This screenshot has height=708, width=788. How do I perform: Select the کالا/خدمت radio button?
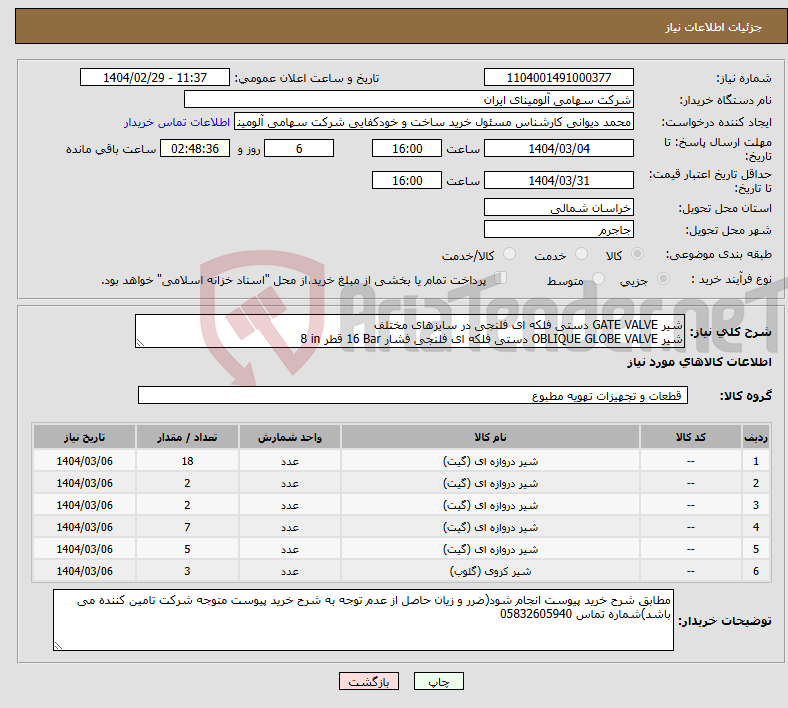pyautogui.click(x=509, y=254)
